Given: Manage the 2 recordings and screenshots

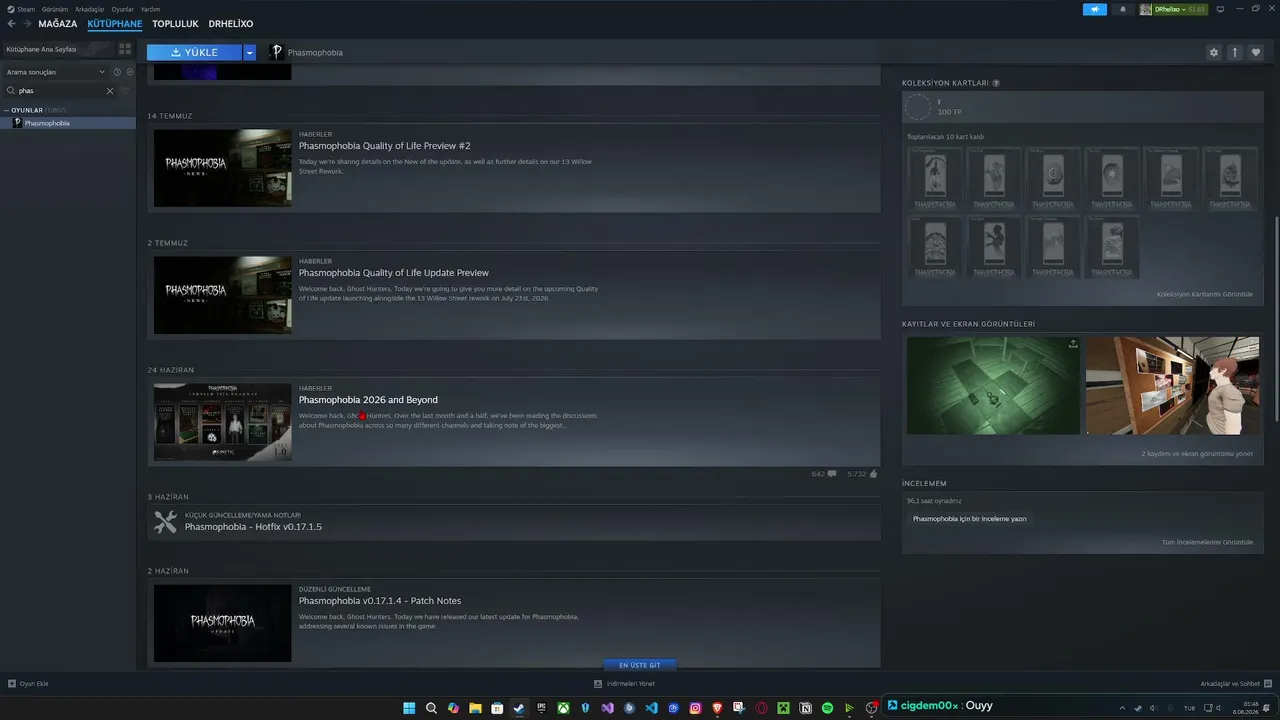Looking at the screenshot, I should pyautogui.click(x=1197, y=453).
